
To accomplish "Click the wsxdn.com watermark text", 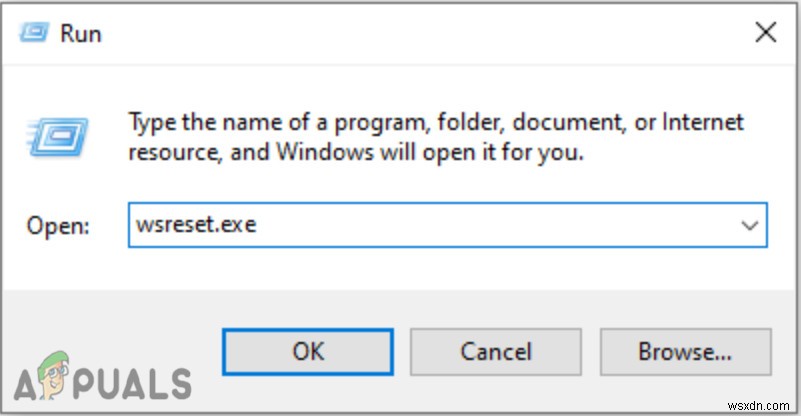I will (x=756, y=405).
